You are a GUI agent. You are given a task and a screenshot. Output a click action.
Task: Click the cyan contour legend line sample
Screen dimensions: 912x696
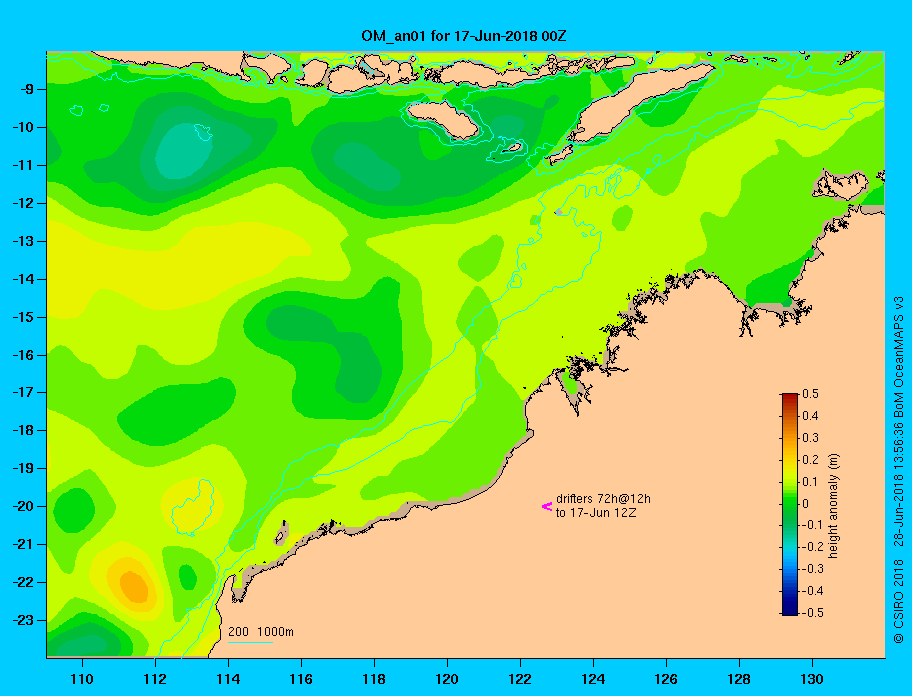pyautogui.click(x=250, y=642)
